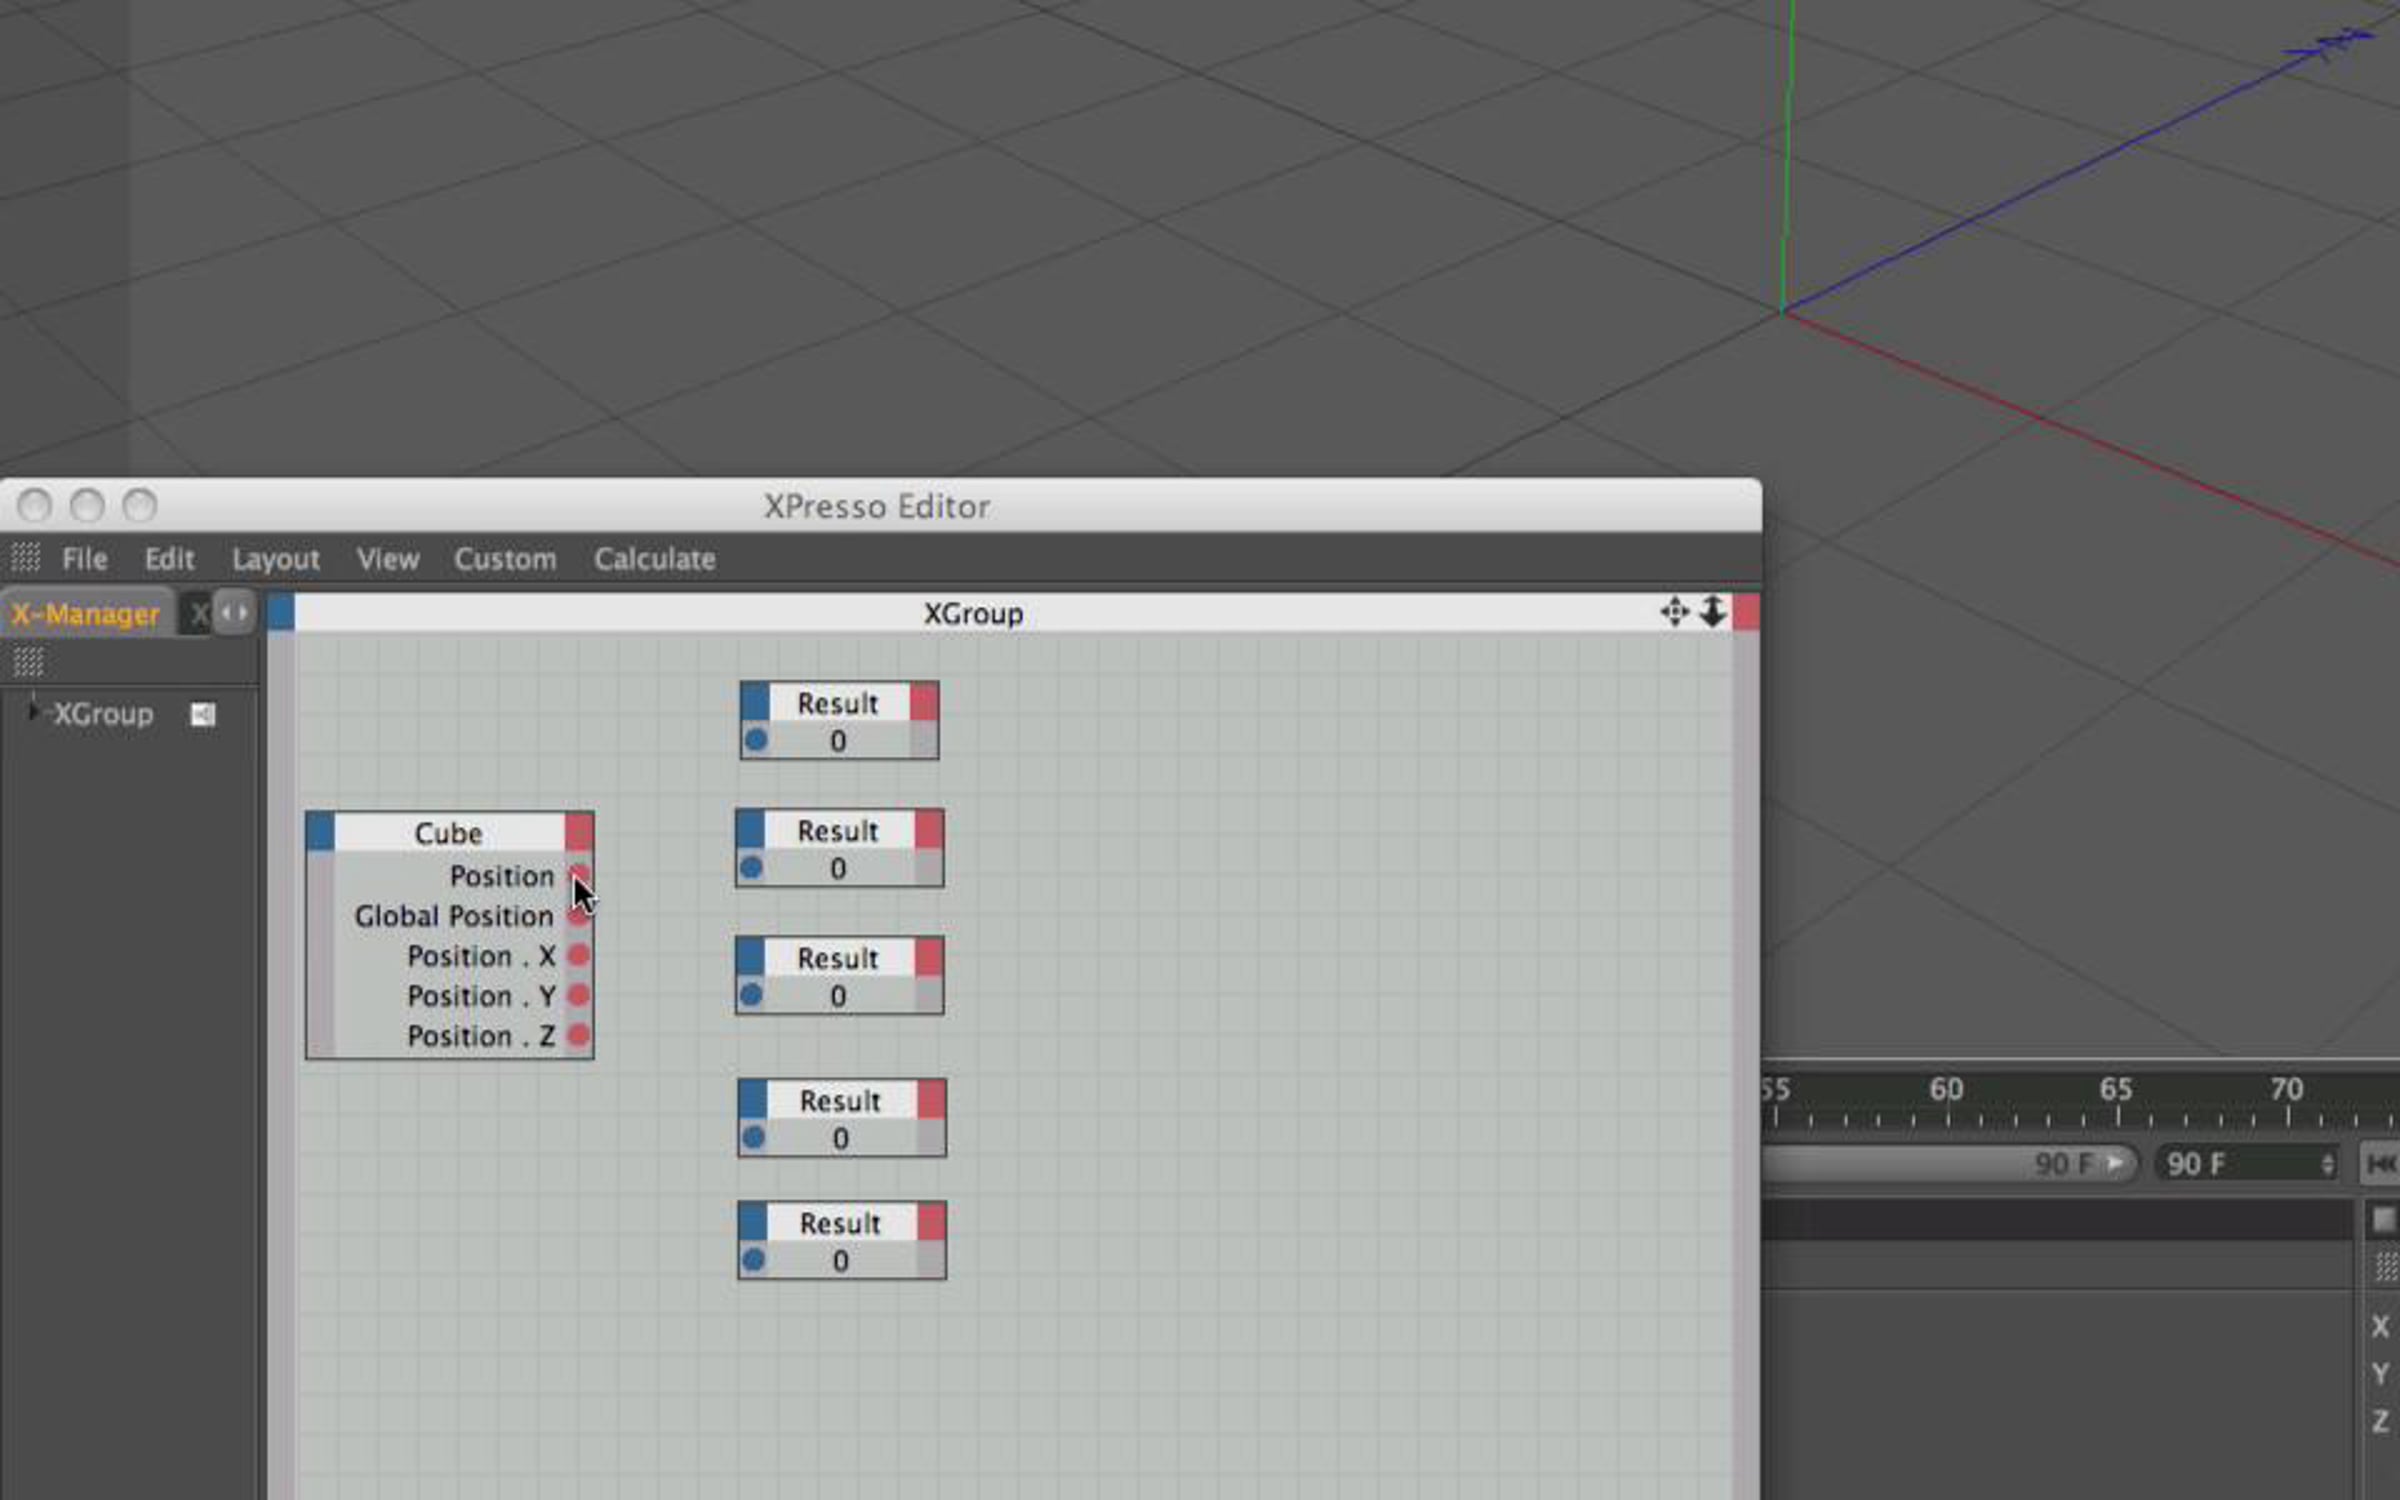The image size is (2400, 1500).
Task: Select the topmost Result node title
Action: coord(838,703)
